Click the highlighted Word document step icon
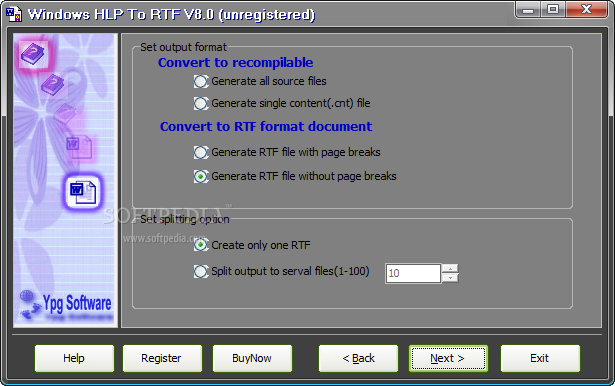This screenshot has height=386, width=615. pyautogui.click(x=82, y=191)
